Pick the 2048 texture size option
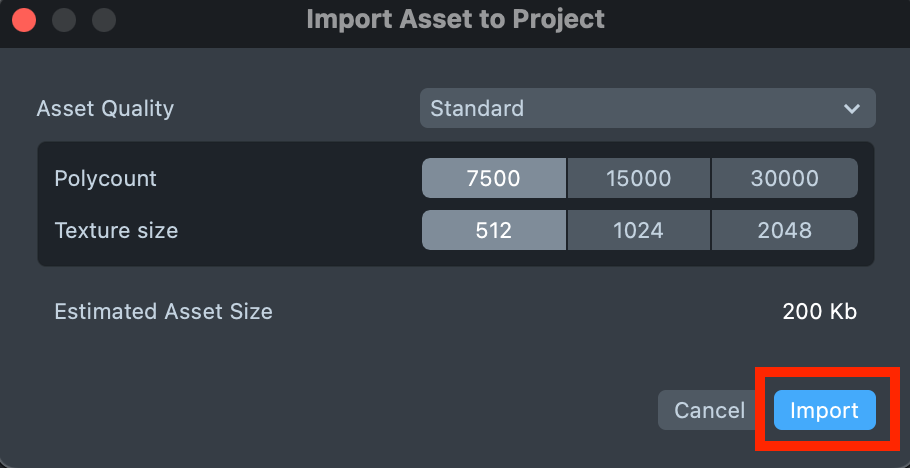This screenshot has height=468, width=910. tap(785, 231)
